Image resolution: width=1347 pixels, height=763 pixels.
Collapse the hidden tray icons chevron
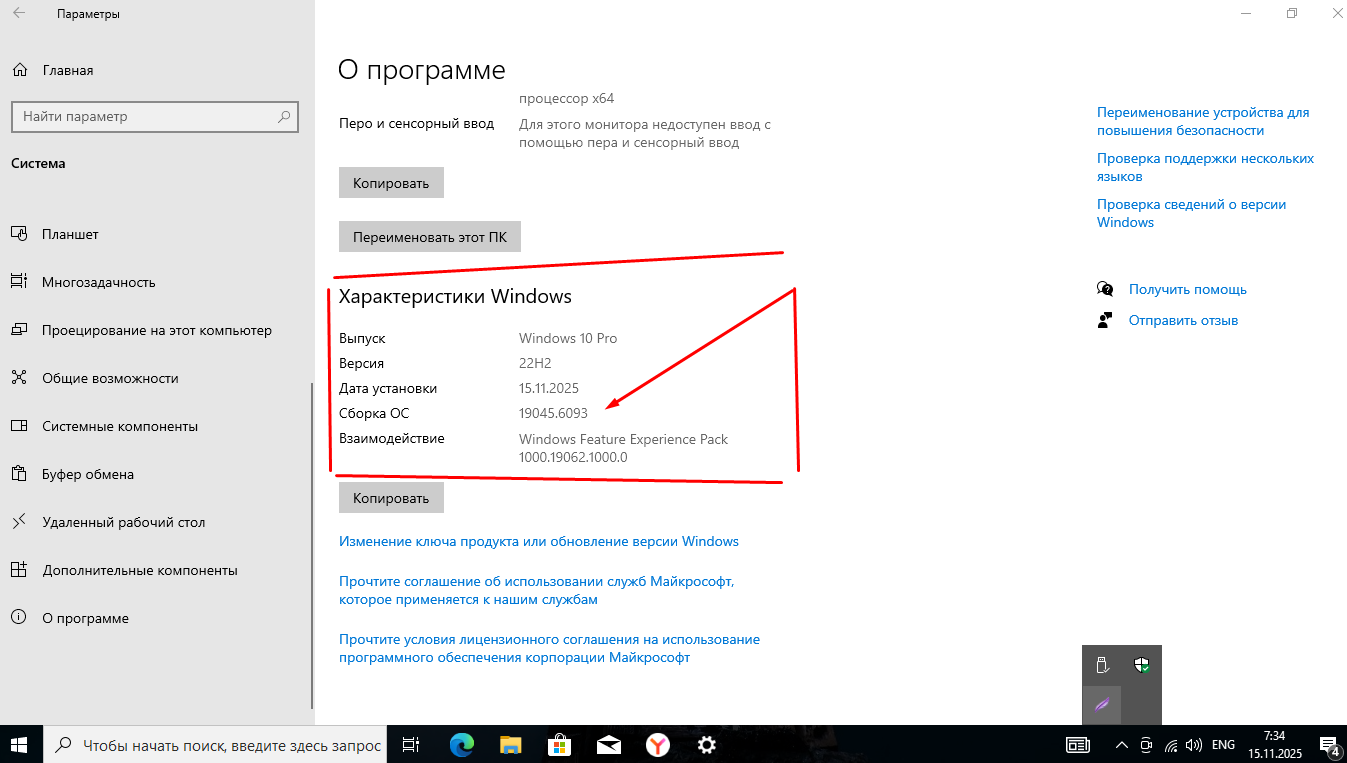tap(1122, 745)
